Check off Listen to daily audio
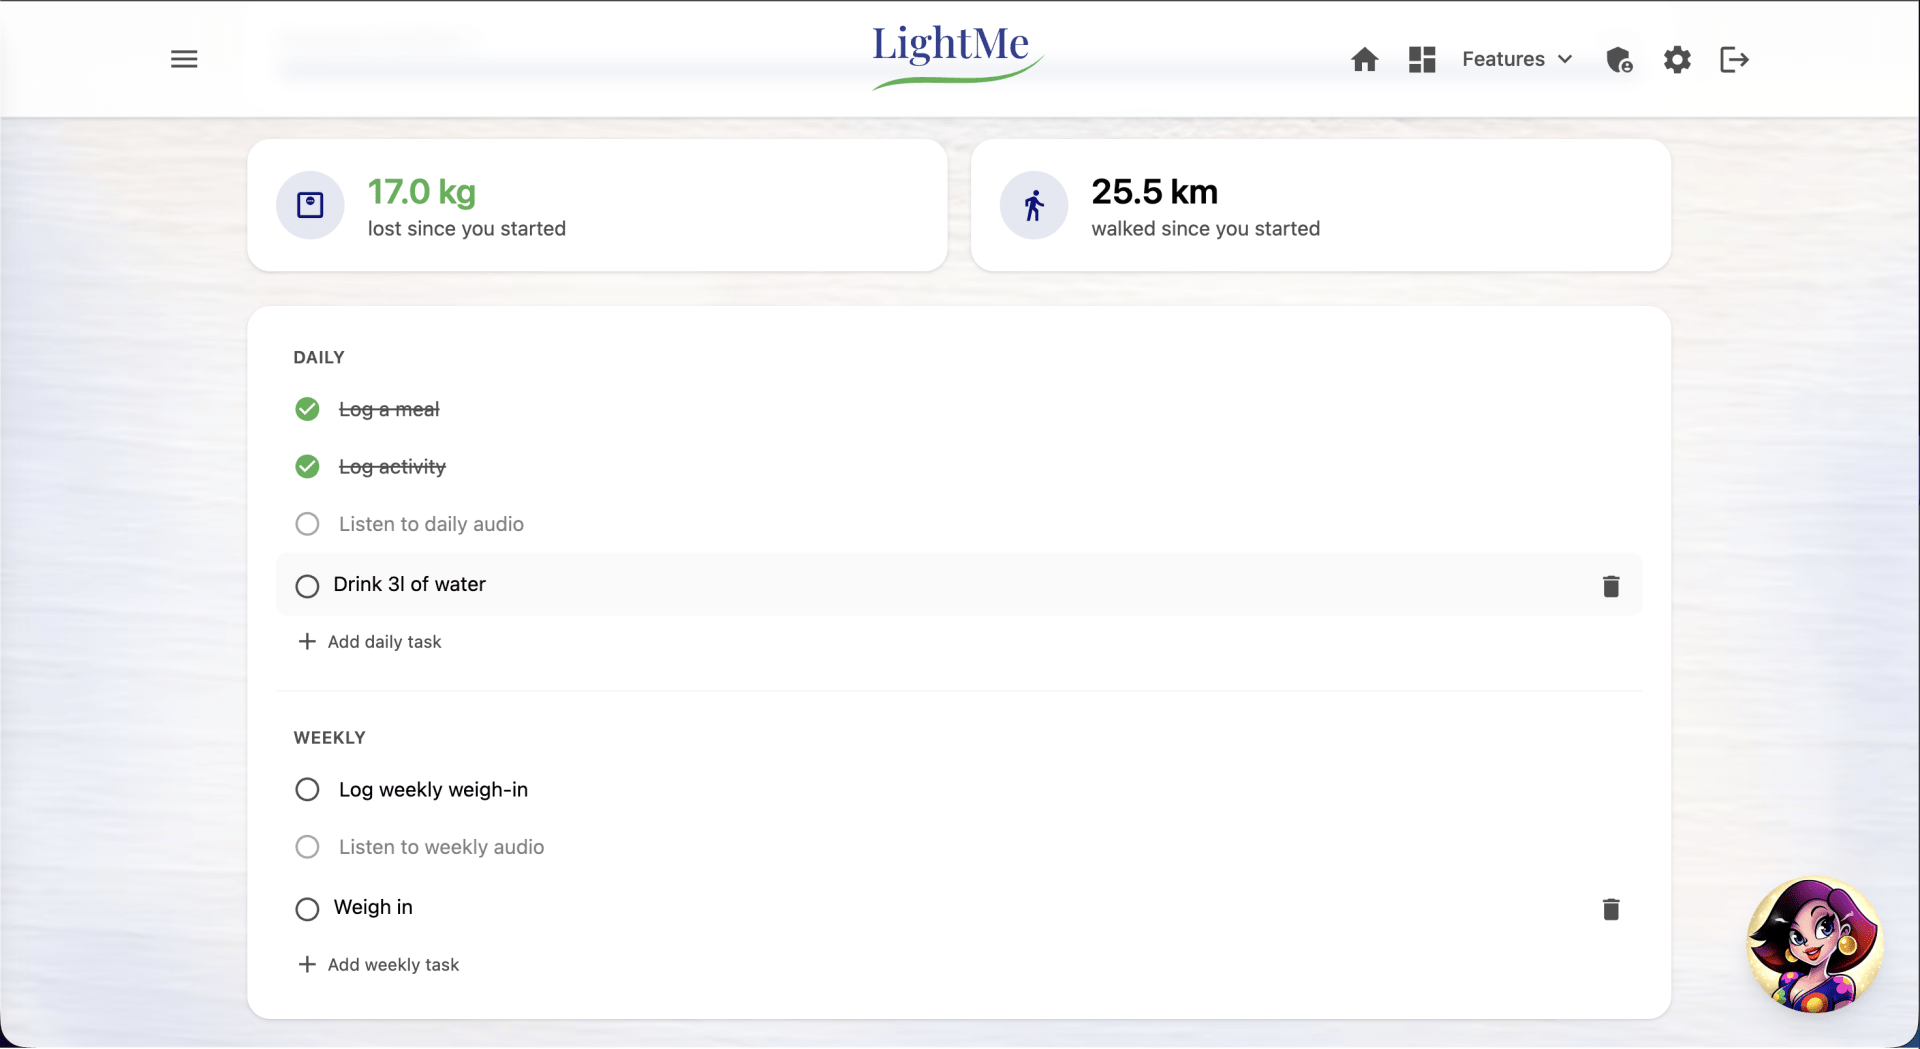The height and width of the screenshot is (1049, 1920). [307, 524]
